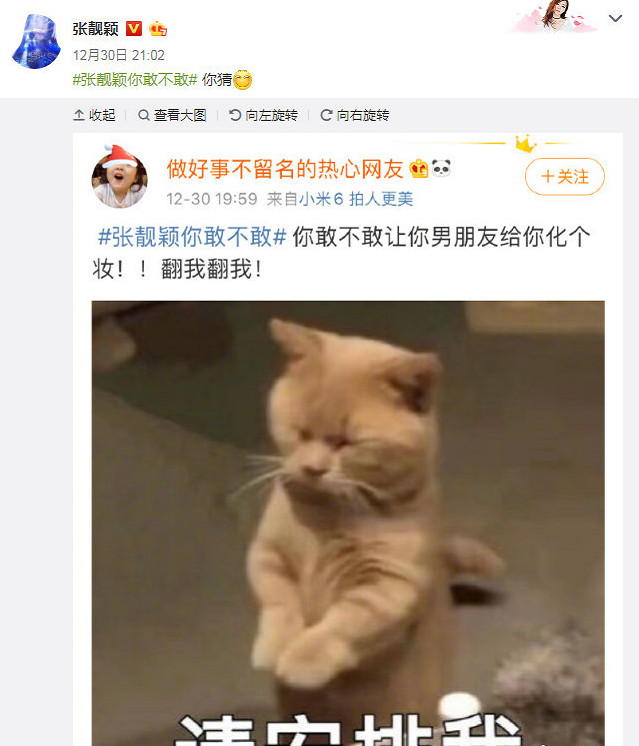Click the magnifier icon next to 查看大图

pos(143,115)
